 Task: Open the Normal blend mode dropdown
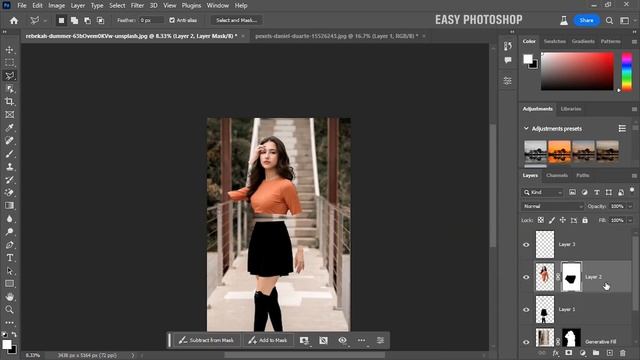(553, 207)
